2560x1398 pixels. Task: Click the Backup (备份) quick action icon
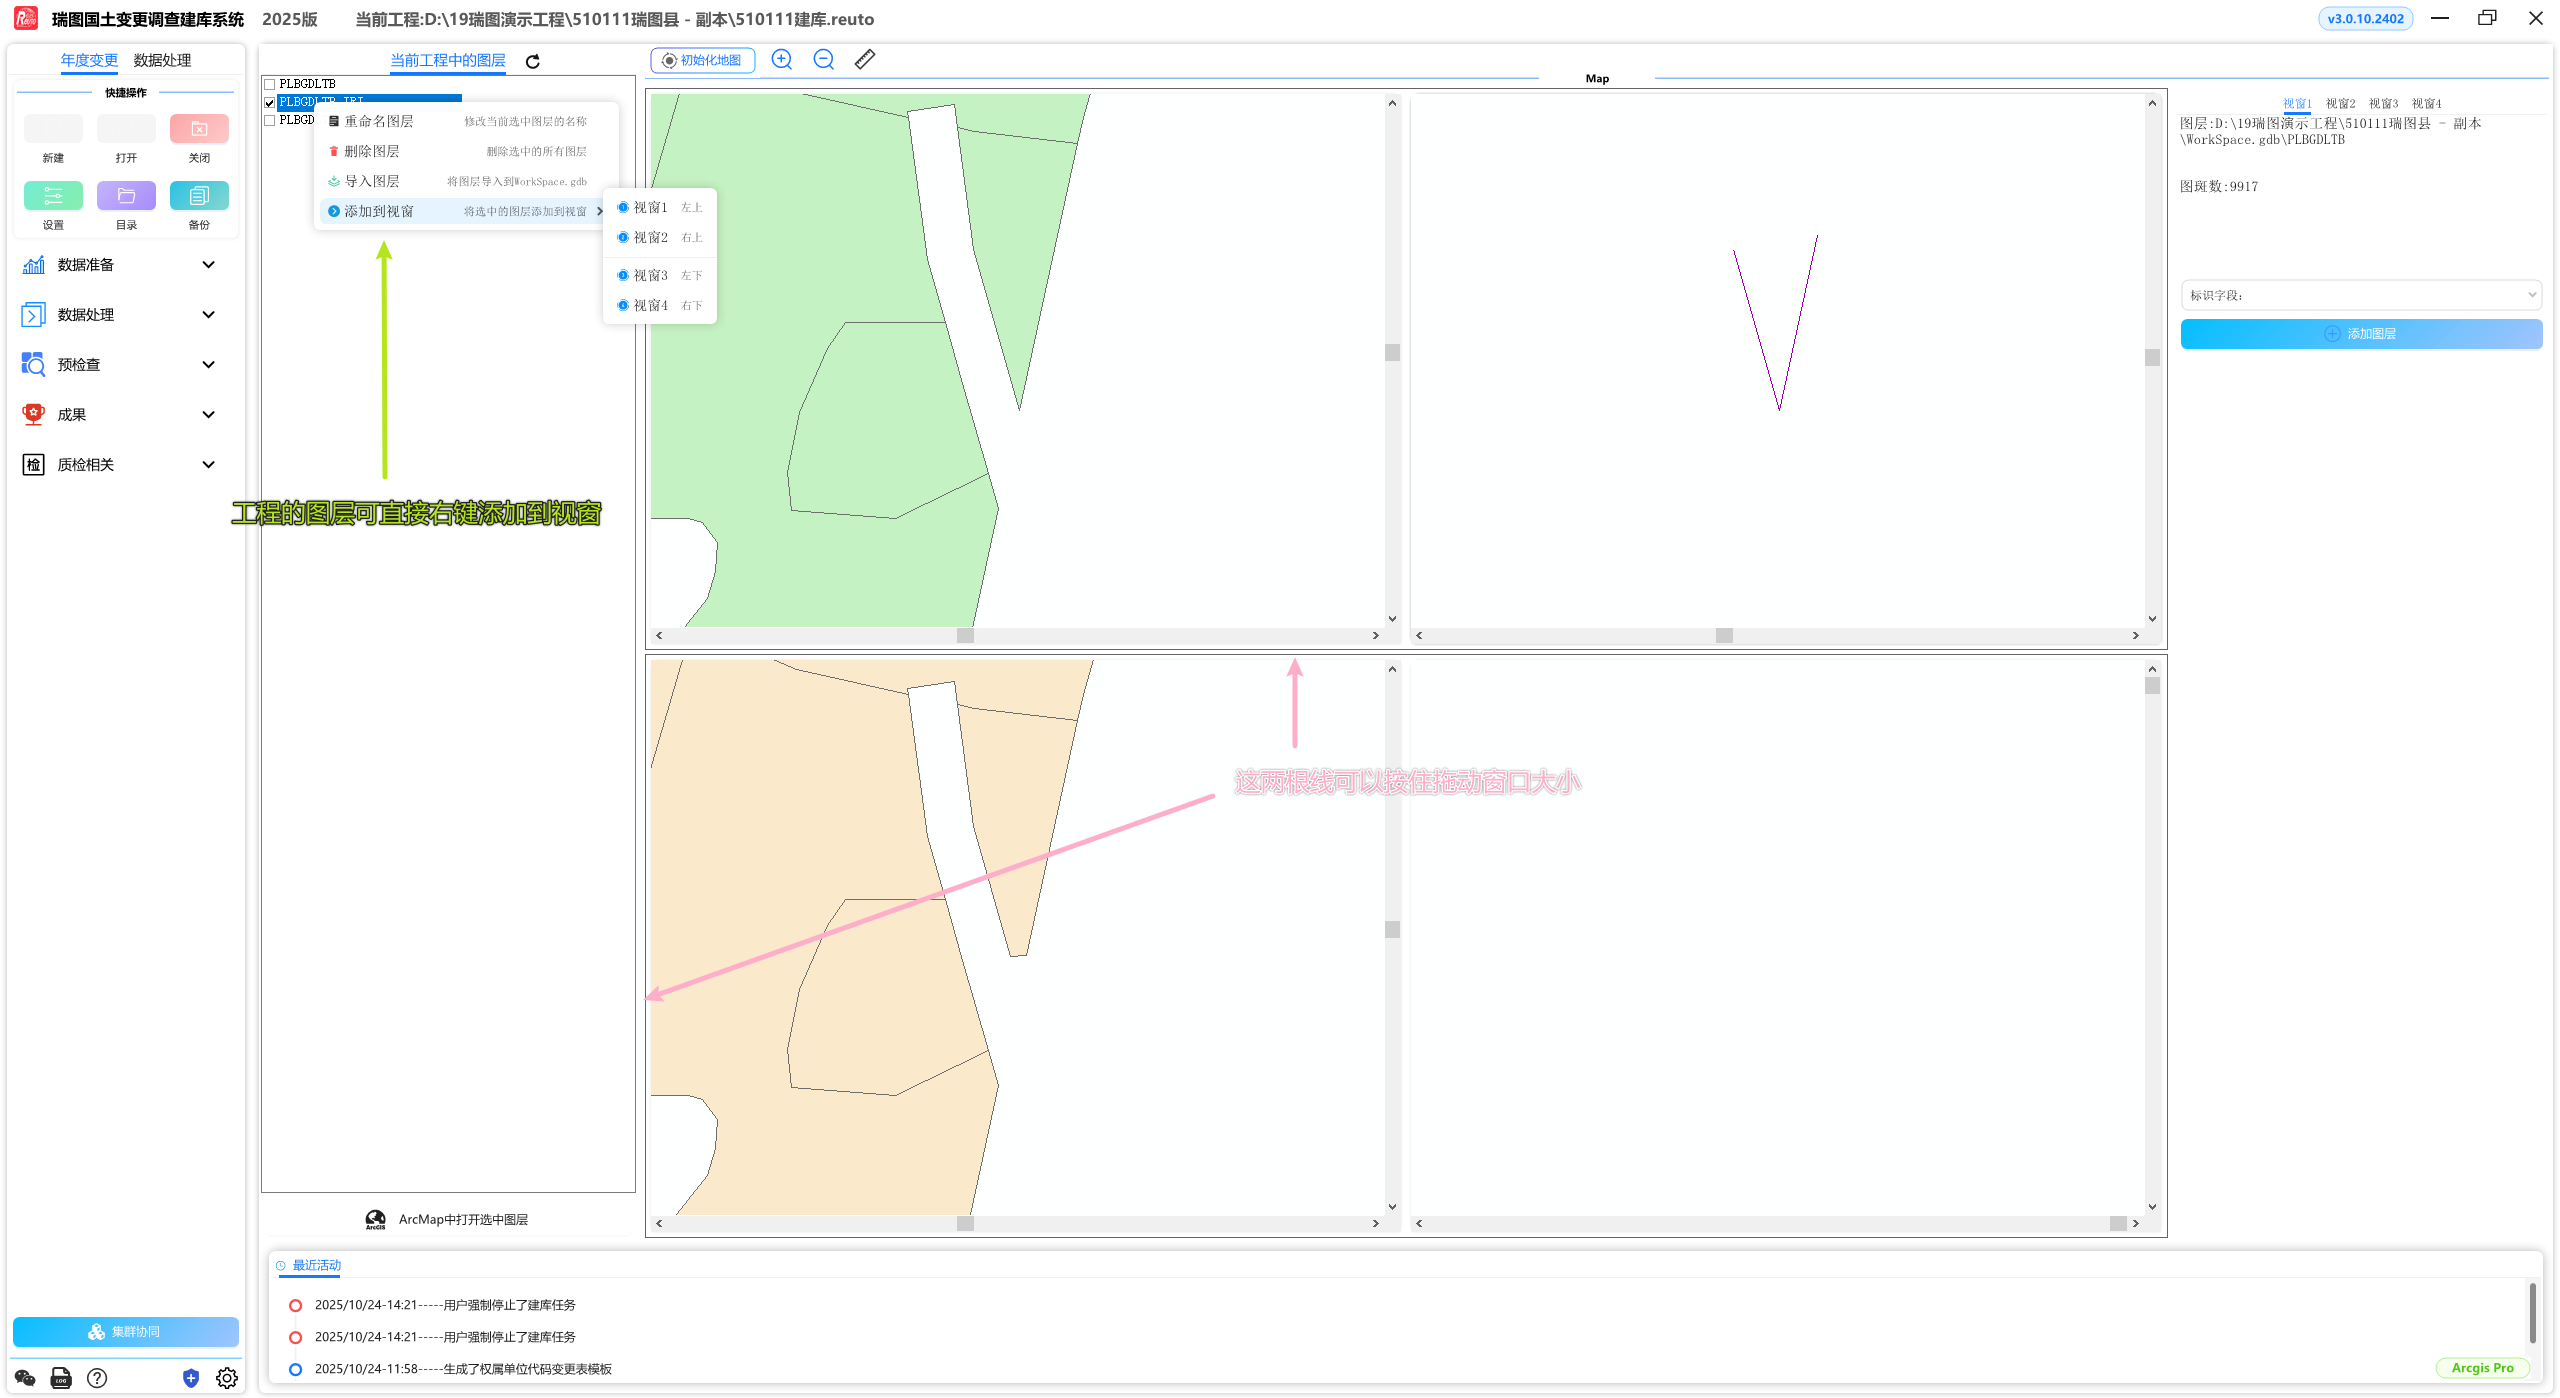click(x=199, y=196)
